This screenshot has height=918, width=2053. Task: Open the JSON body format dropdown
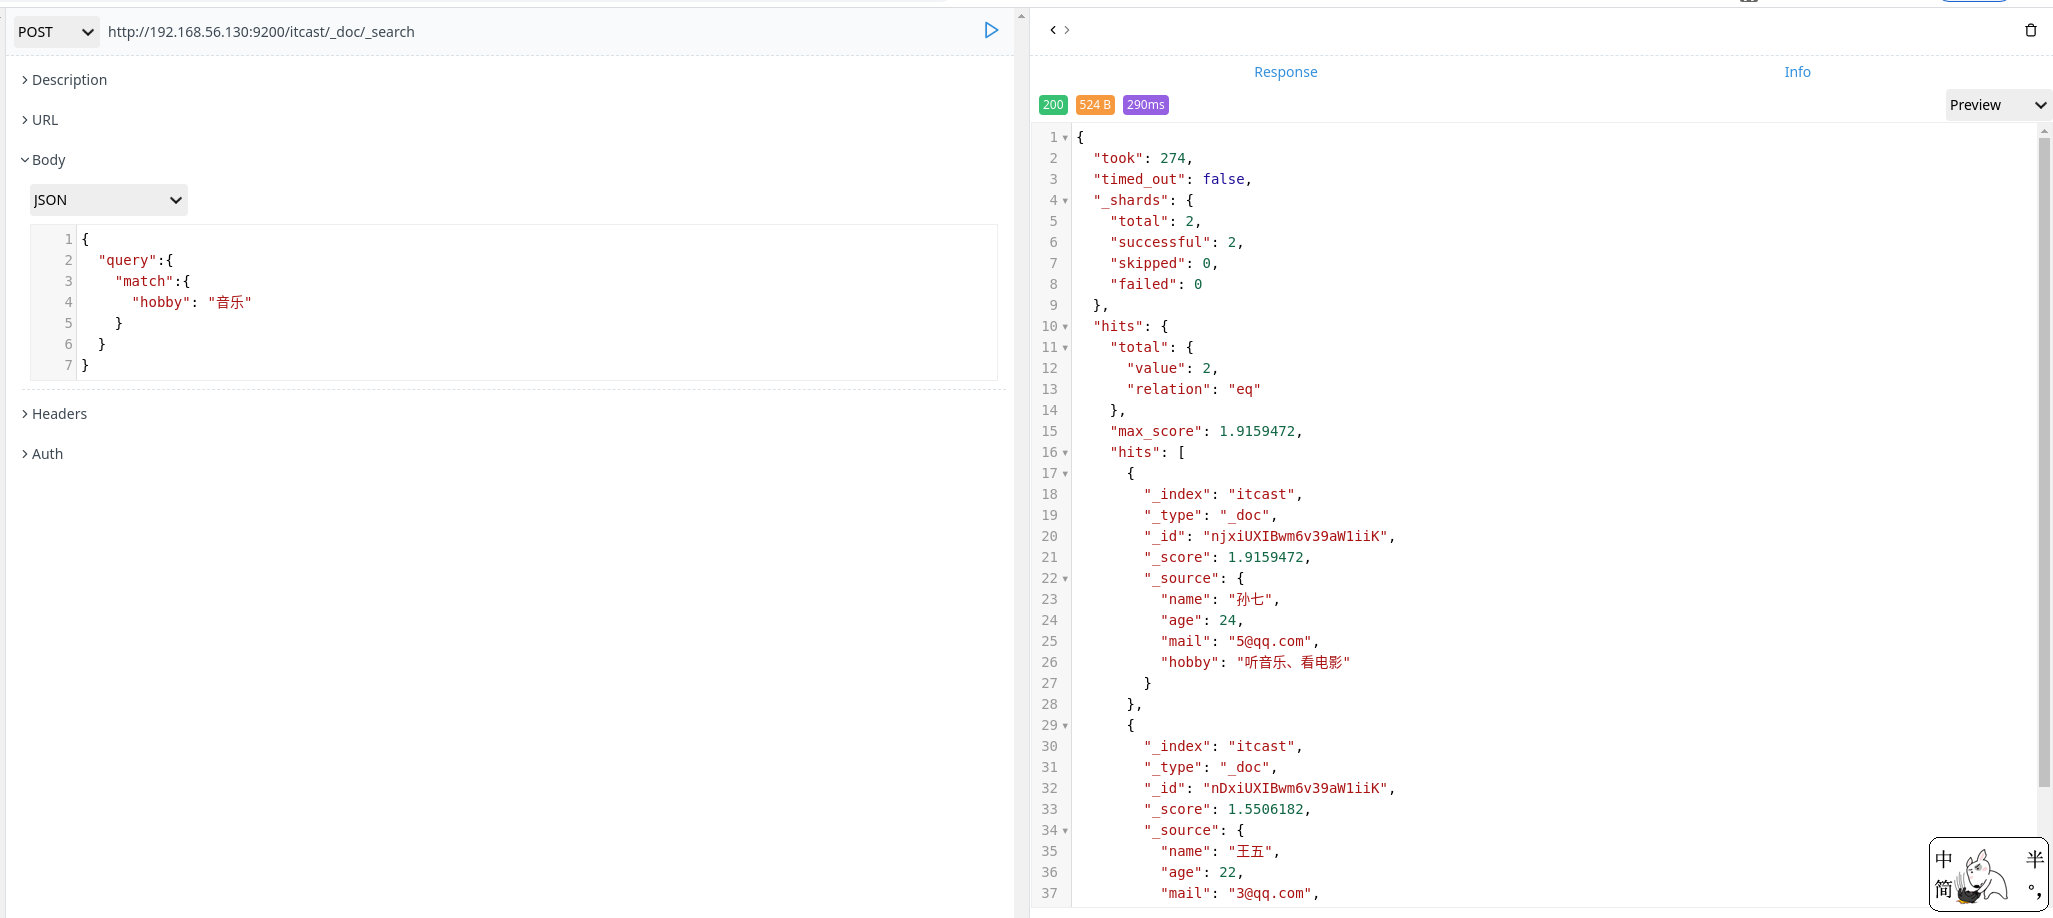tap(107, 200)
